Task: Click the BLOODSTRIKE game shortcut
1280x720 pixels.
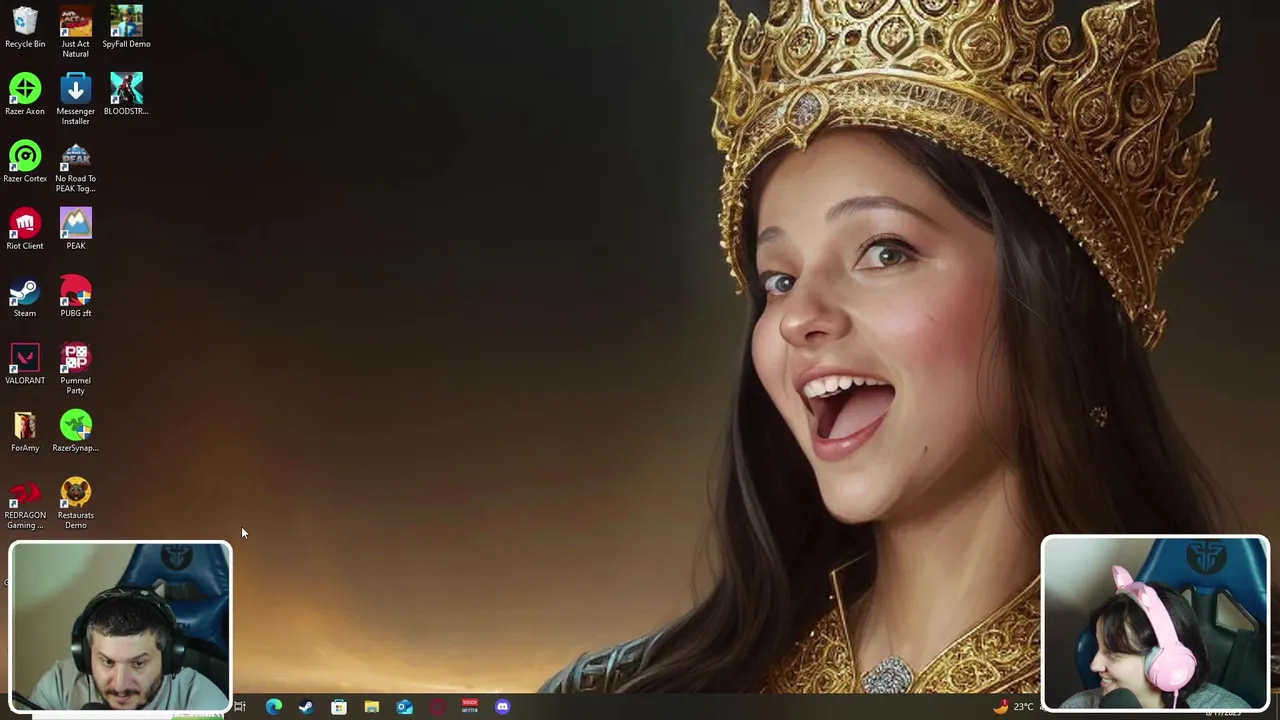Action: click(126, 94)
